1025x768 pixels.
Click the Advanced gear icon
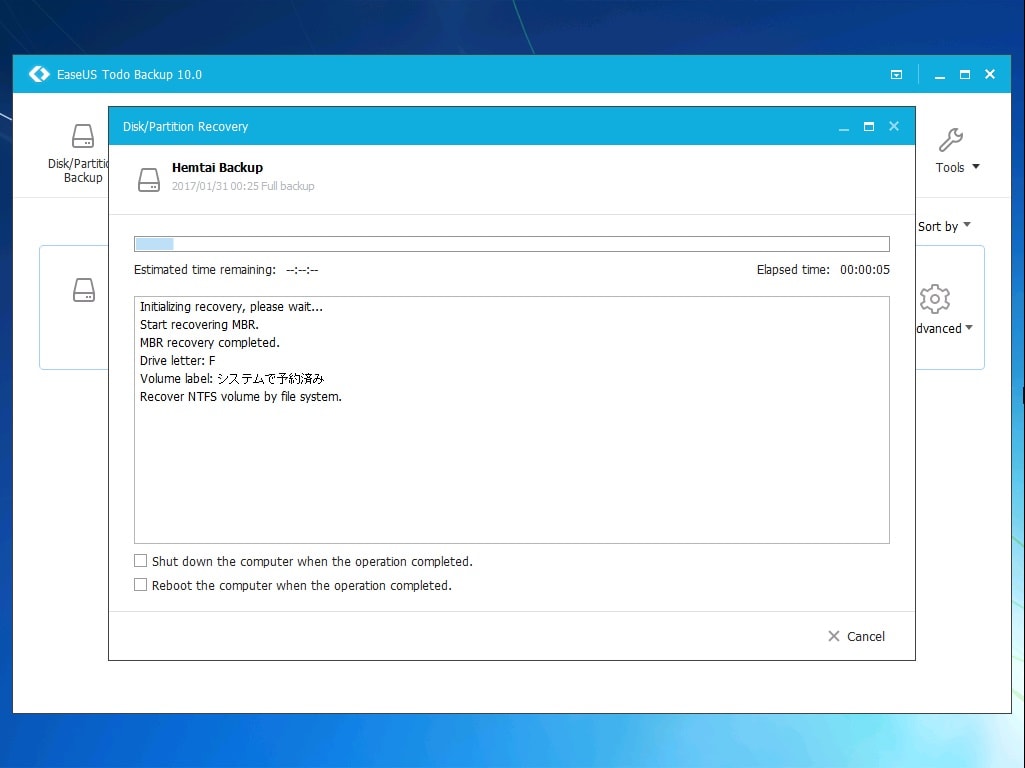[x=935, y=299]
